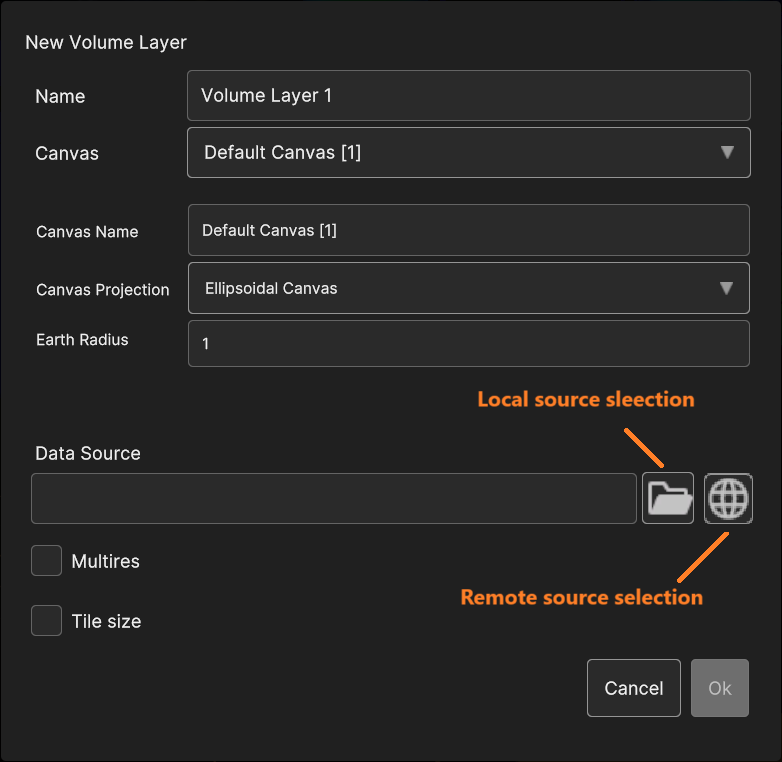Image resolution: width=782 pixels, height=762 pixels.
Task: Enable the Multires checkbox
Action: coord(46,561)
